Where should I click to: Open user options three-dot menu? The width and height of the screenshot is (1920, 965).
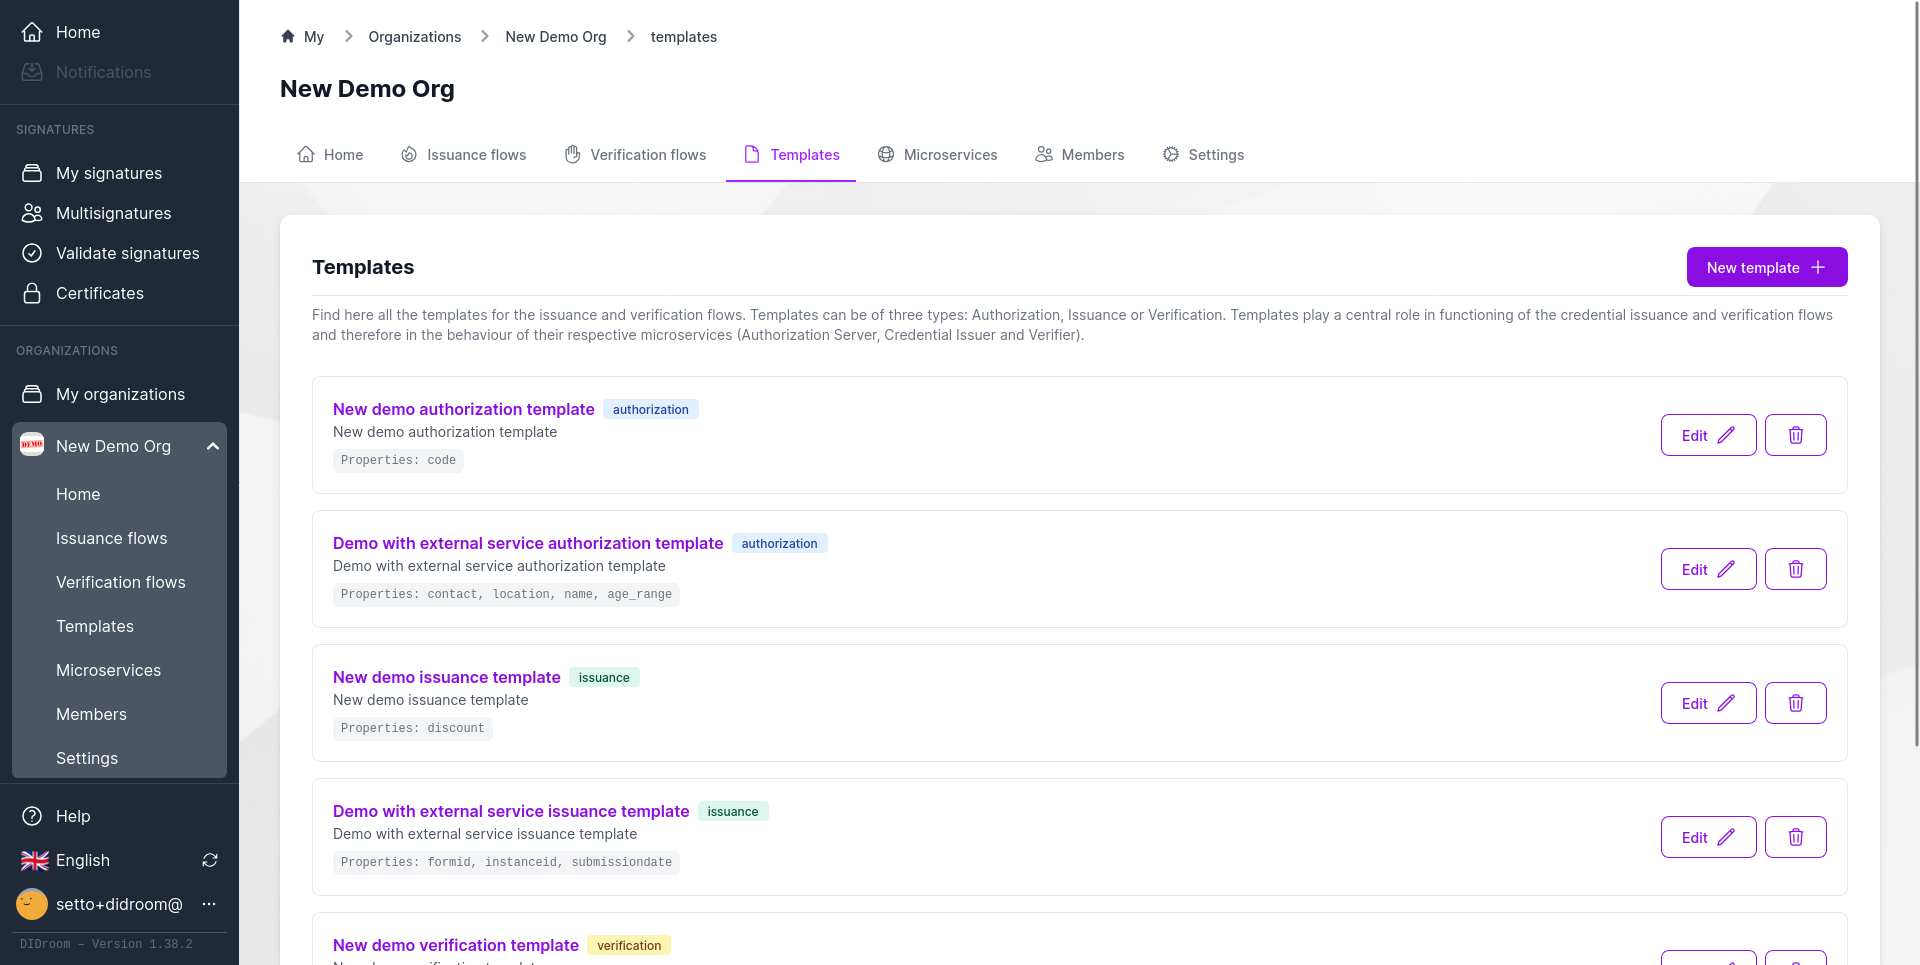[x=209, y=904]
